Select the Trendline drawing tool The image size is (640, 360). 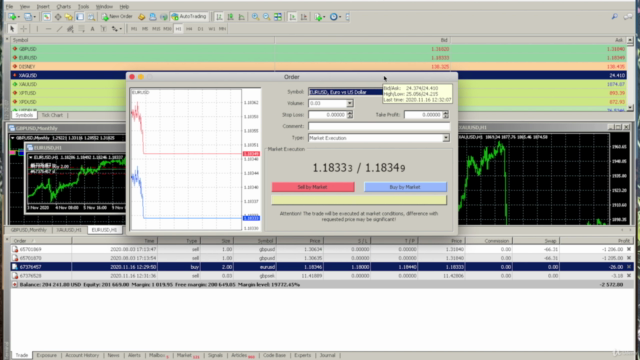click(60, 29)
